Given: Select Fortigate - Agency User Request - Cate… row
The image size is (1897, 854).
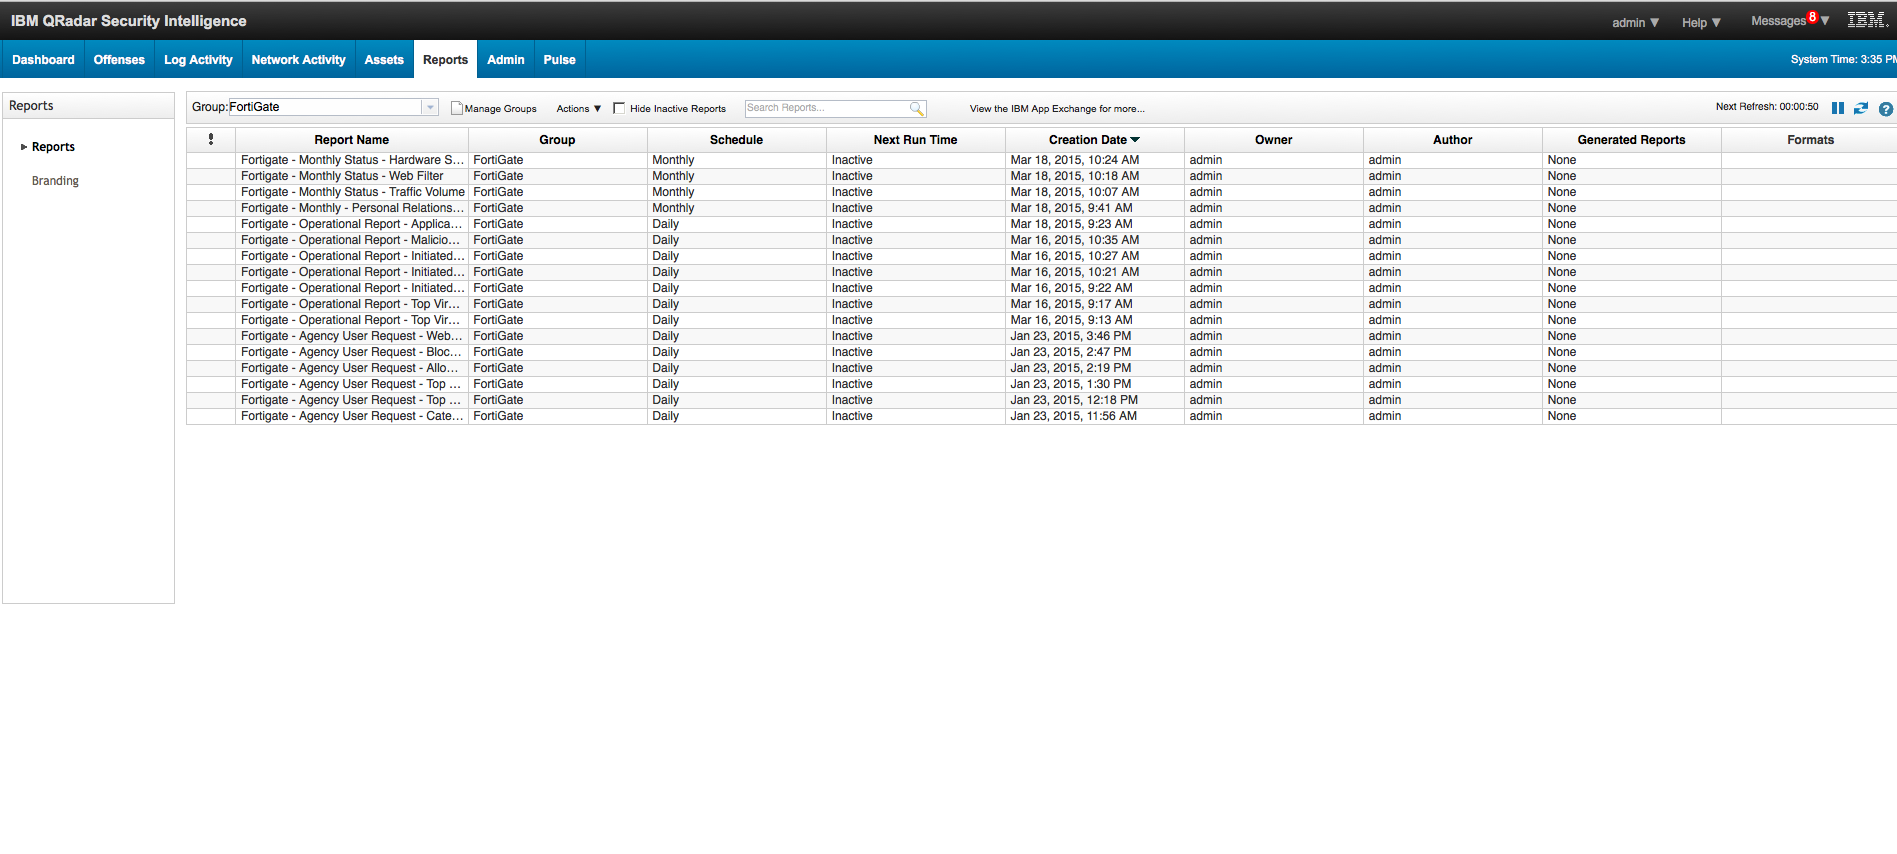Looking at the screenshot, I should (x=1041, y=416).
